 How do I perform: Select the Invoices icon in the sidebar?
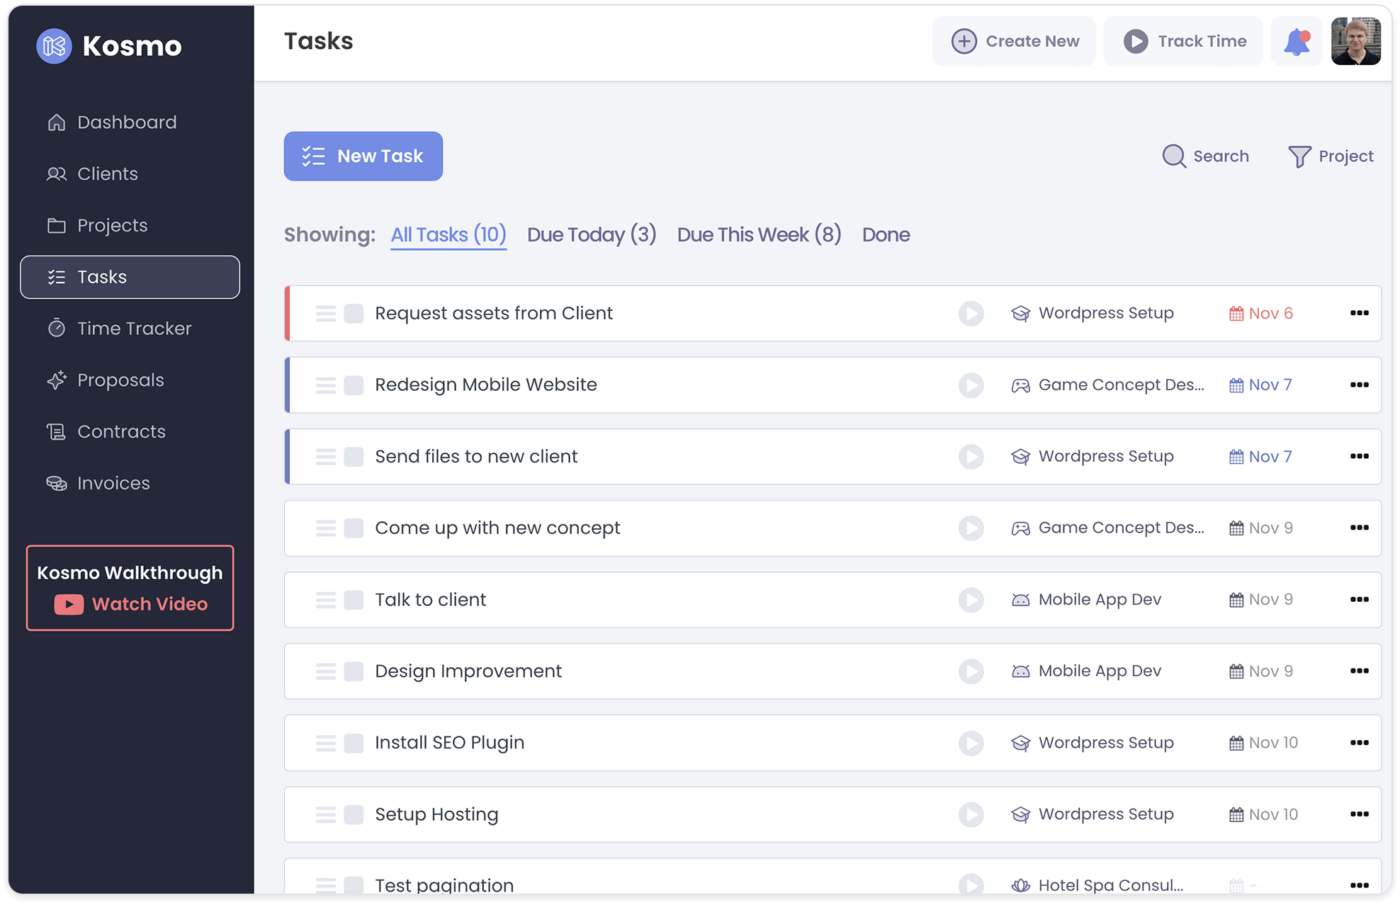(56, 483)
